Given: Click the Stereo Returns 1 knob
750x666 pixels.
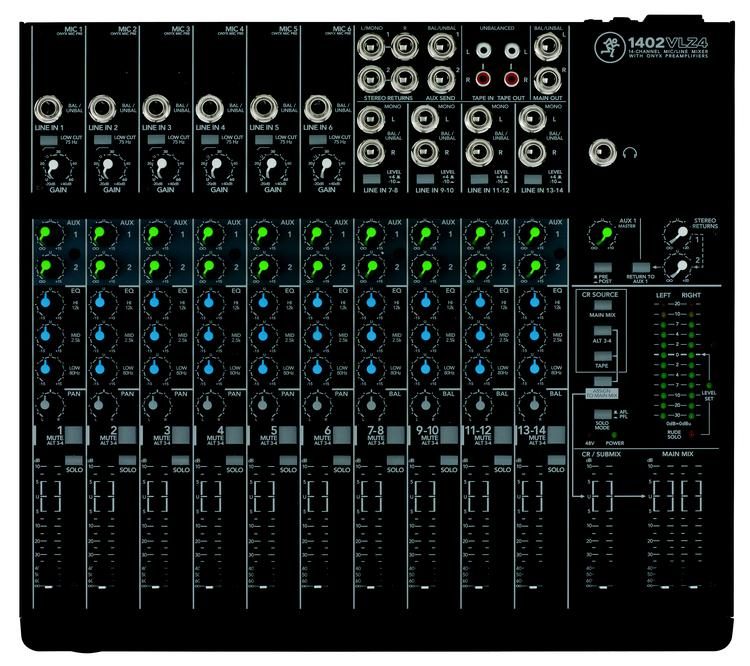Looking at the screenshot, I should tap(679, 234).
